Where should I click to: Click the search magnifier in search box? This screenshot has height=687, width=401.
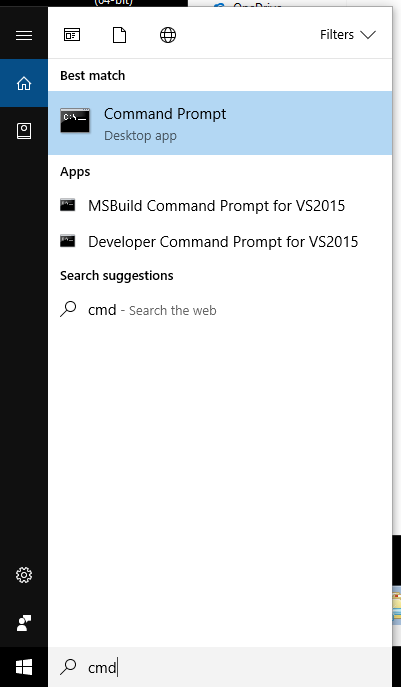coord(68,667)
